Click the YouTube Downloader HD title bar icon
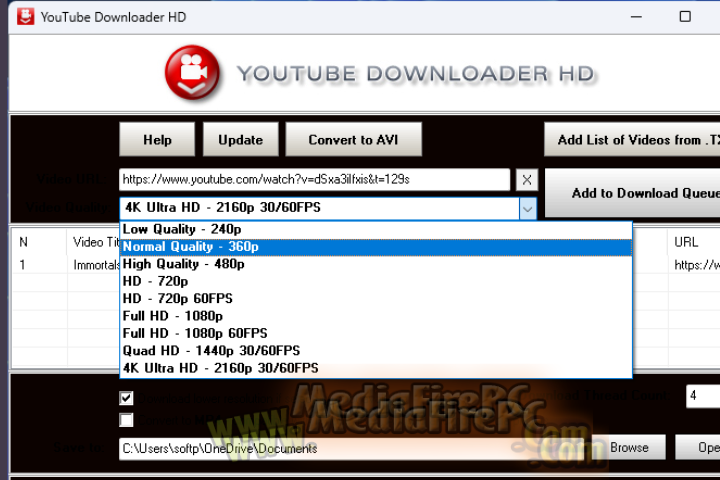Image resolution: width=720 pixels, height=480 pixels. pos(26,17)
